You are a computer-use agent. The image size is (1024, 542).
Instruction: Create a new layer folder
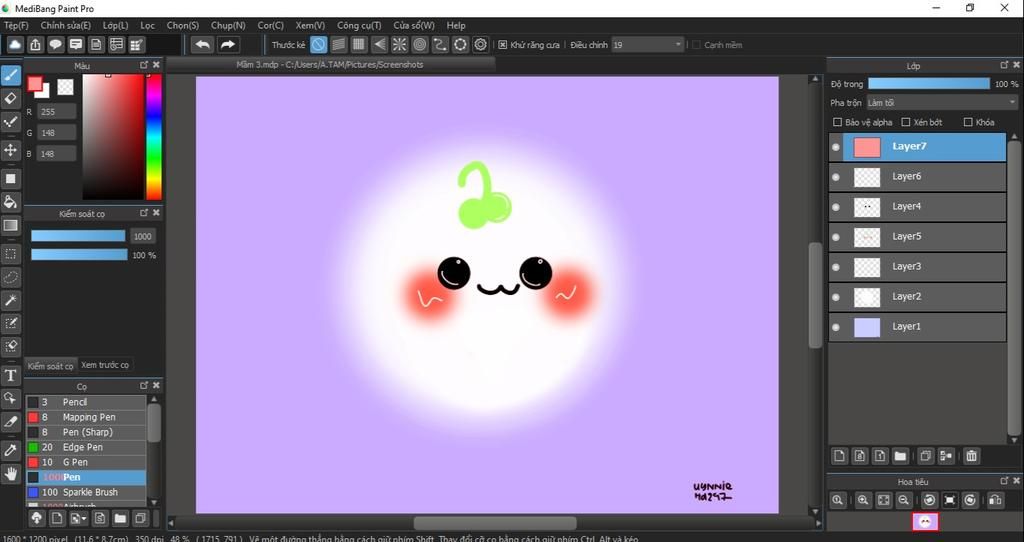(900, 456)
